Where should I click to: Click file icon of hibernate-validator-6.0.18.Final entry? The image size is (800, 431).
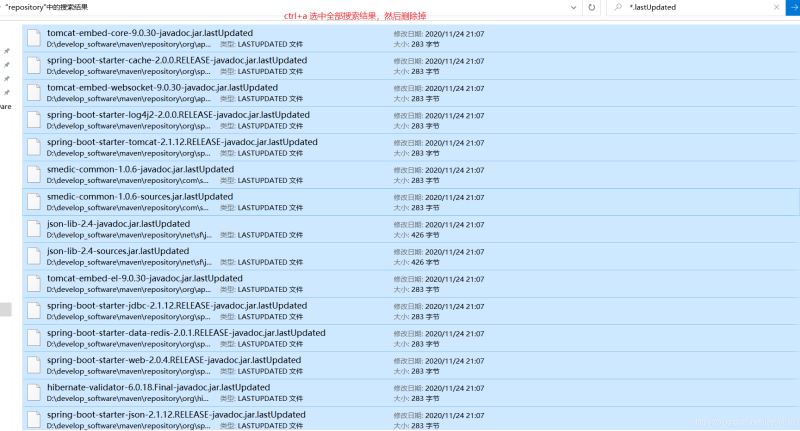(34, 392)
